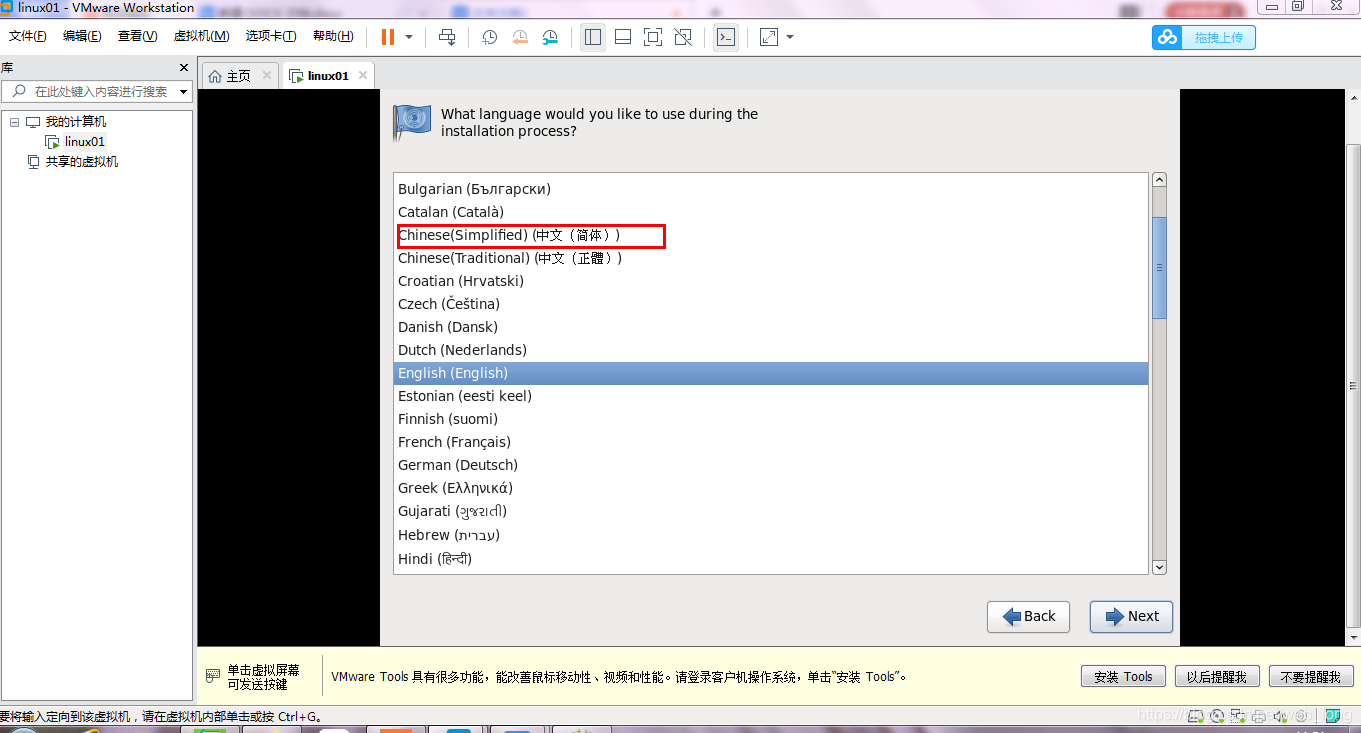Screen dimensions: 1361x733
Task: Select 共享的虚拟机 in the library tree
Action: pos(81,162)
